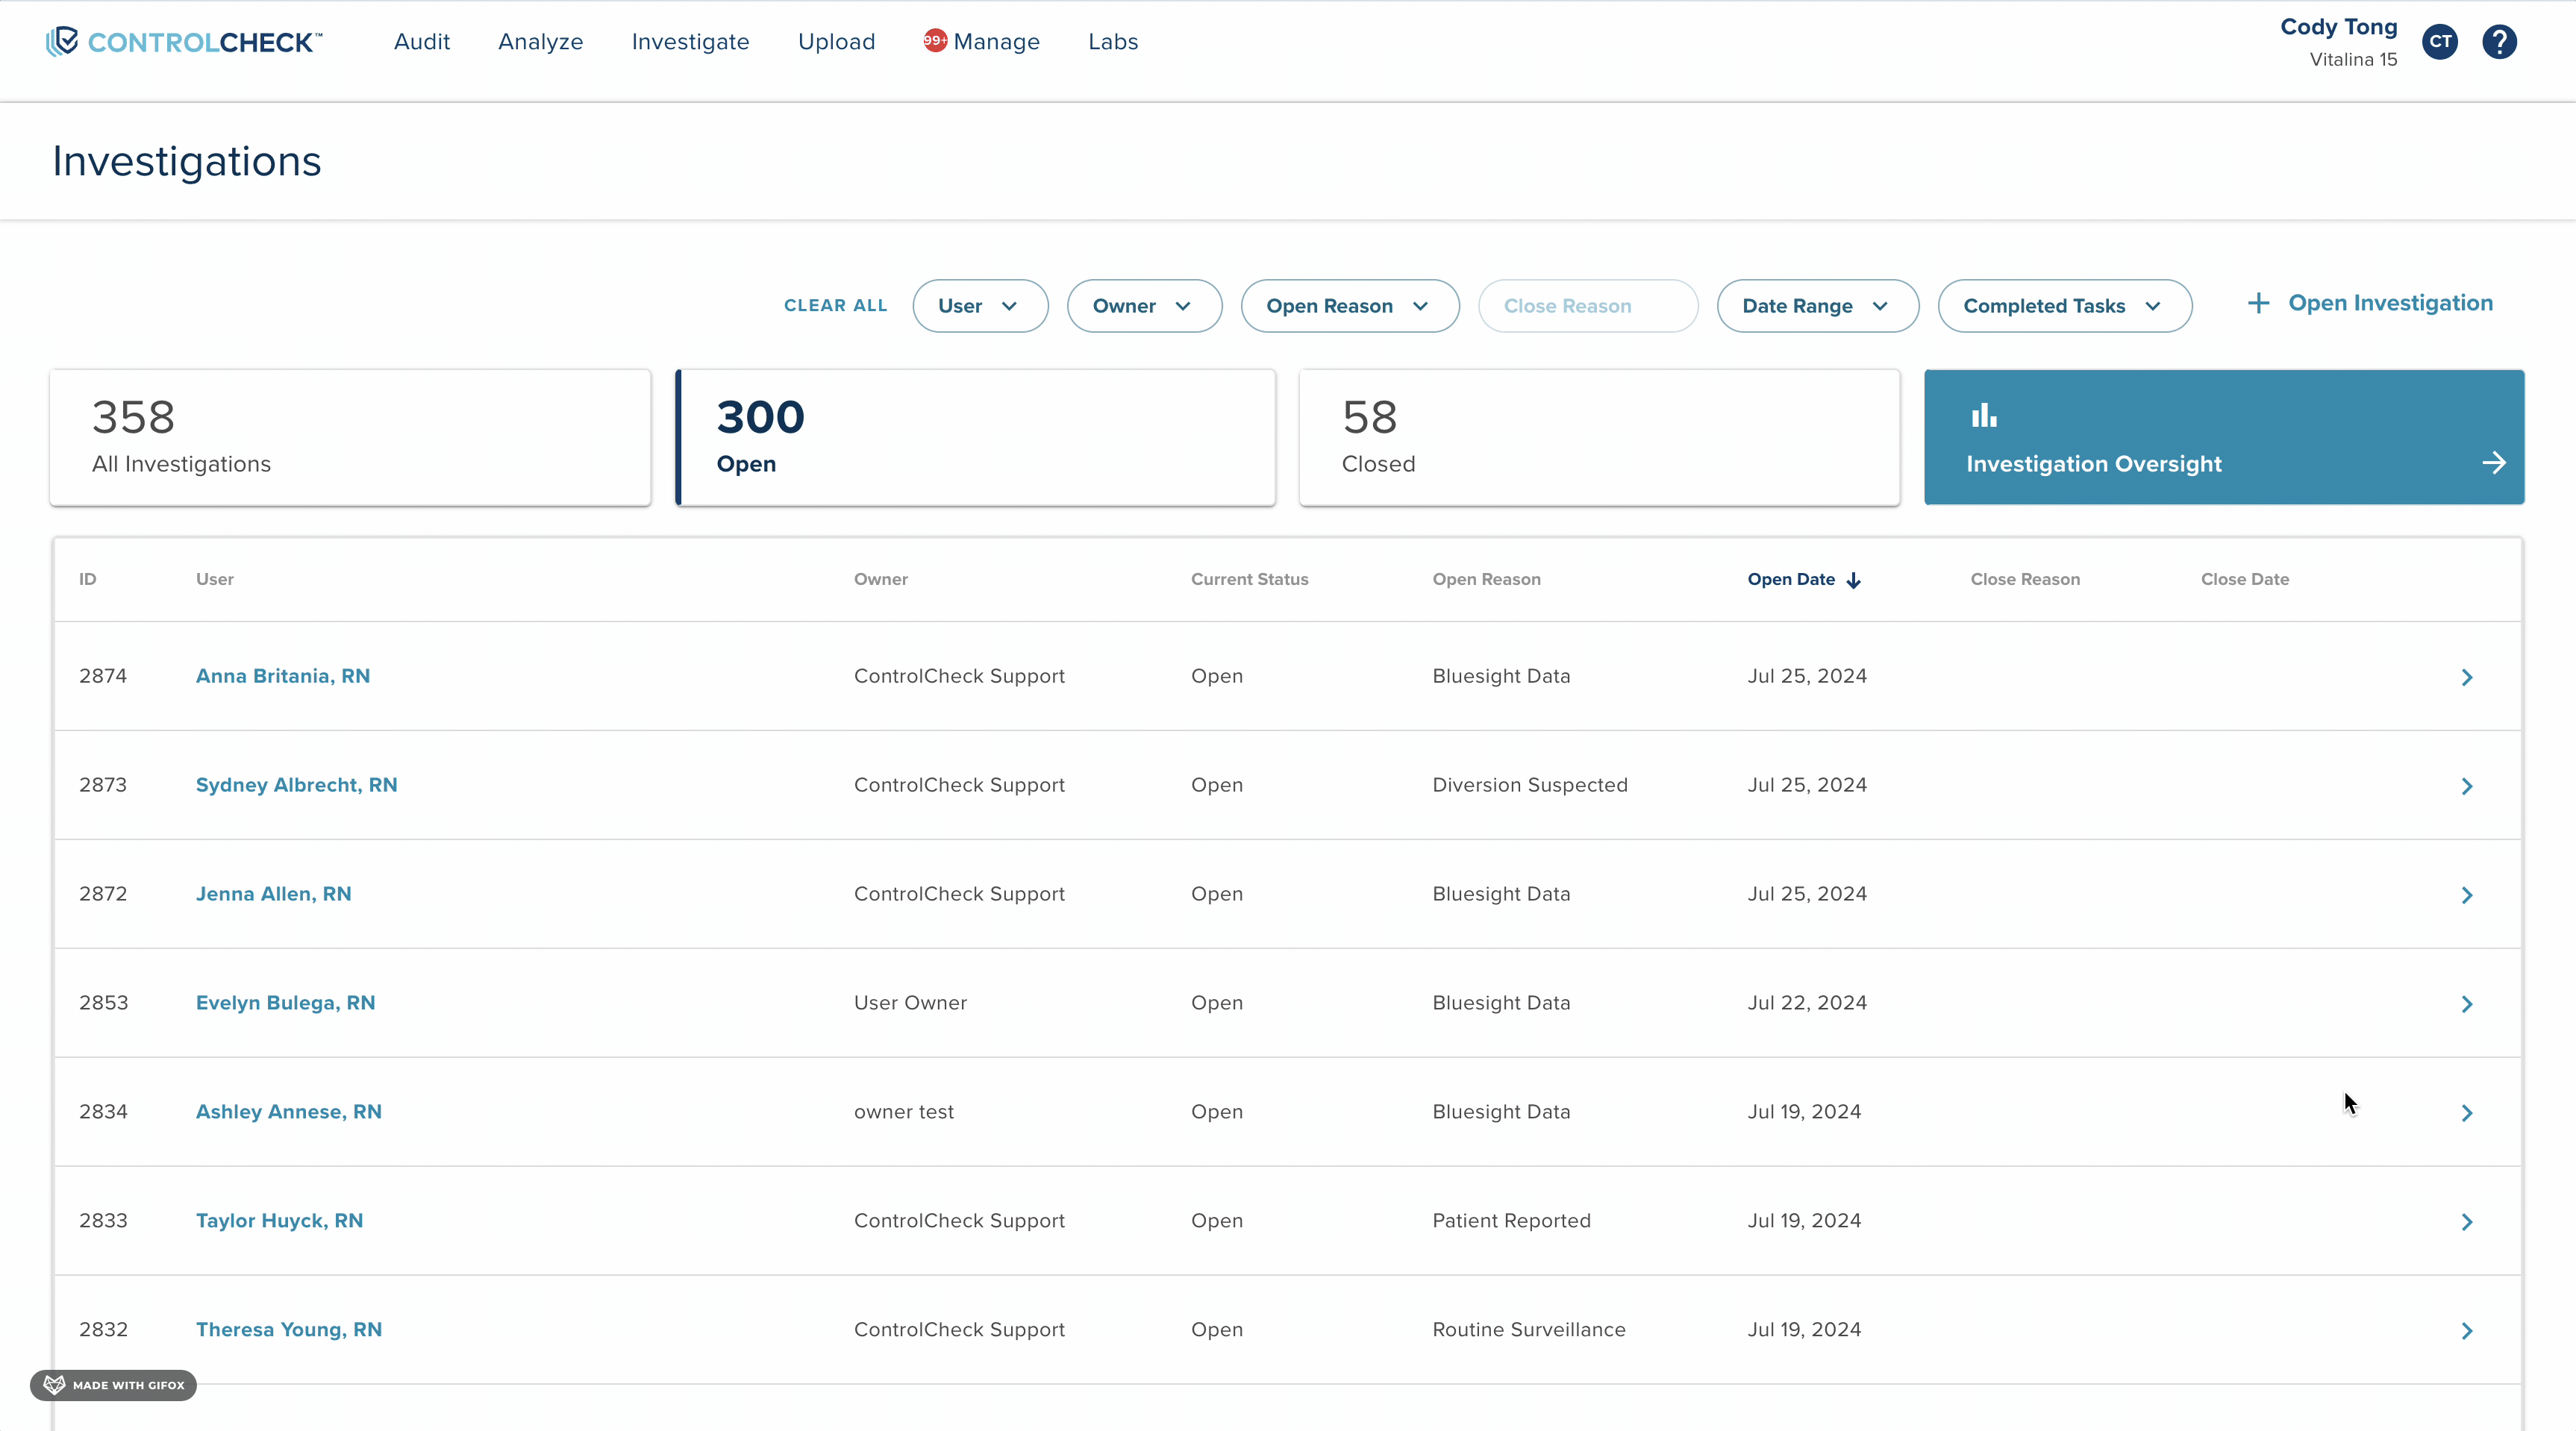Viewport: 2576px width, 1431px height.
Task: Click the Diversion Suspected cell
Action: (1529, 785)
